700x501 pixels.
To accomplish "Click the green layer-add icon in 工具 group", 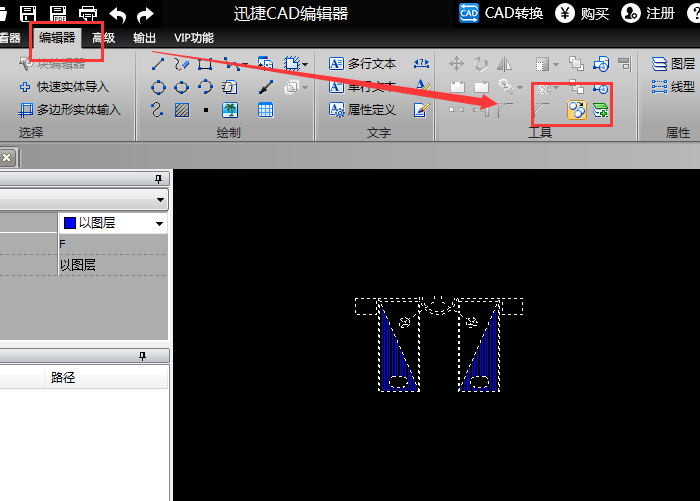I will click(x=600, y=110).
